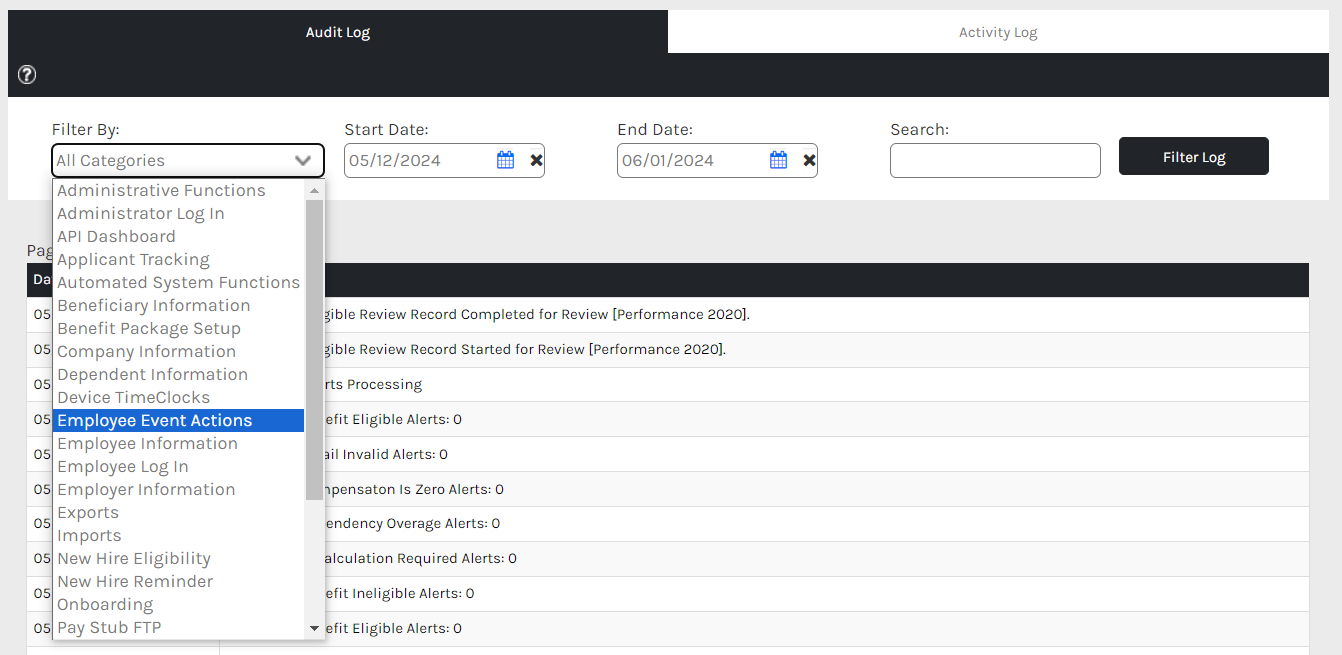Click the 'rts Processing' log entry
Viewport: 1342px width, 655px height.
tap(668, 384)
